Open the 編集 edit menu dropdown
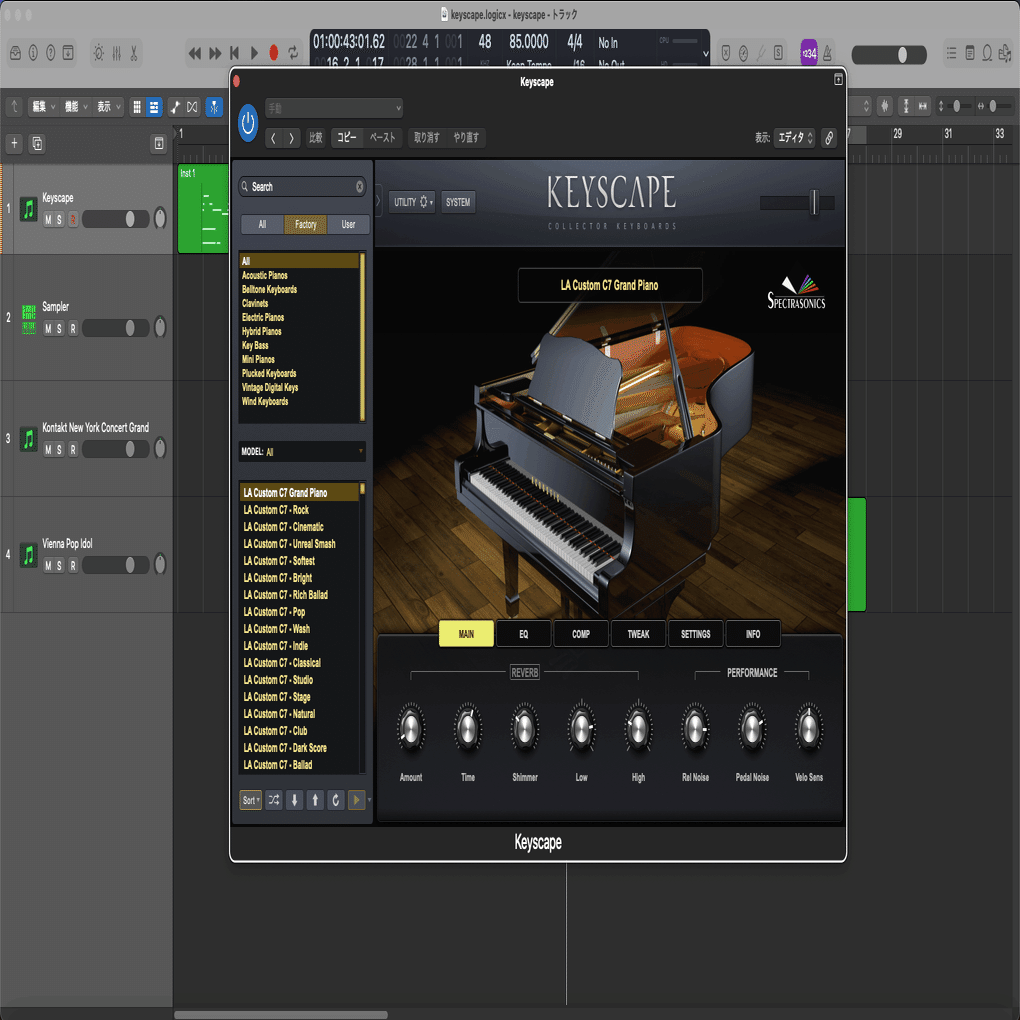Image resolution: width=1020 pixels, height=1020 pixels. [43, 107]
